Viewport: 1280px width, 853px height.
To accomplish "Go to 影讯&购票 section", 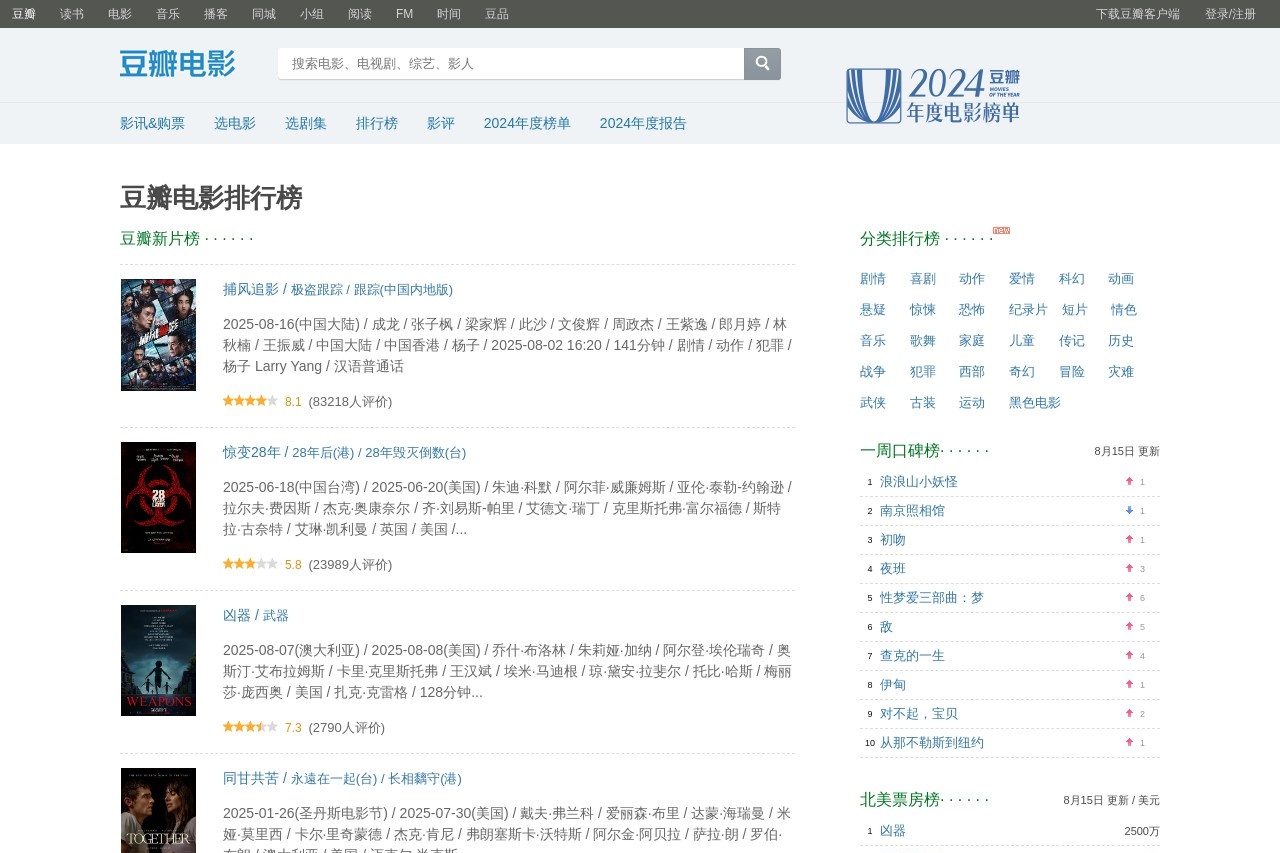I will pyautogui.click(x=152, y=123).
